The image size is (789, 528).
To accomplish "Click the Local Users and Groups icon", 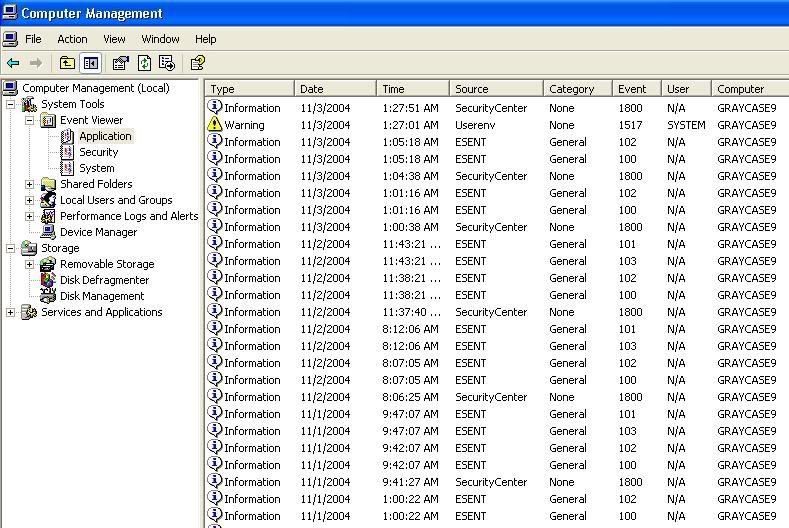I will [48, 200].
